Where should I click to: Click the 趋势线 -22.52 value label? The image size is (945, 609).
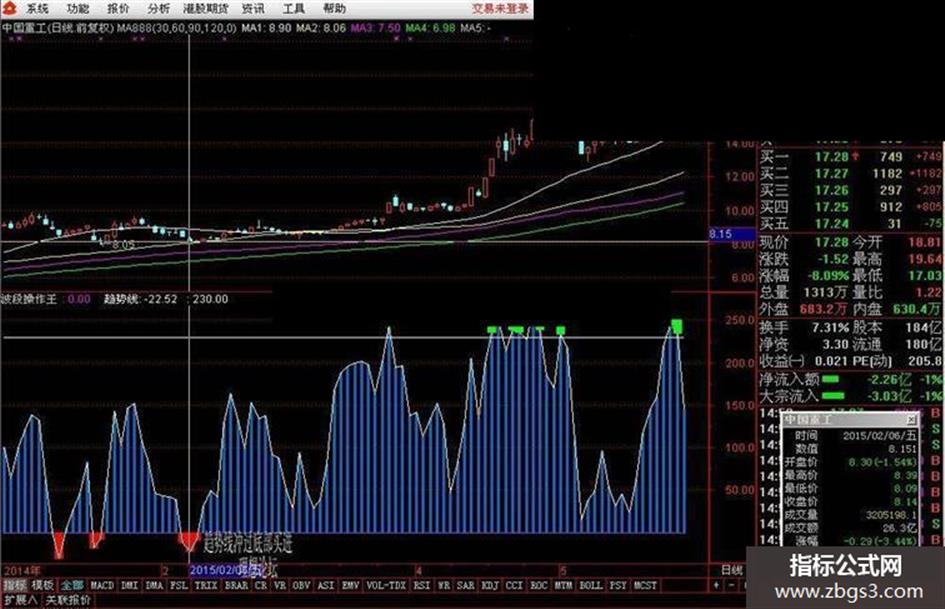coord(141,299)
